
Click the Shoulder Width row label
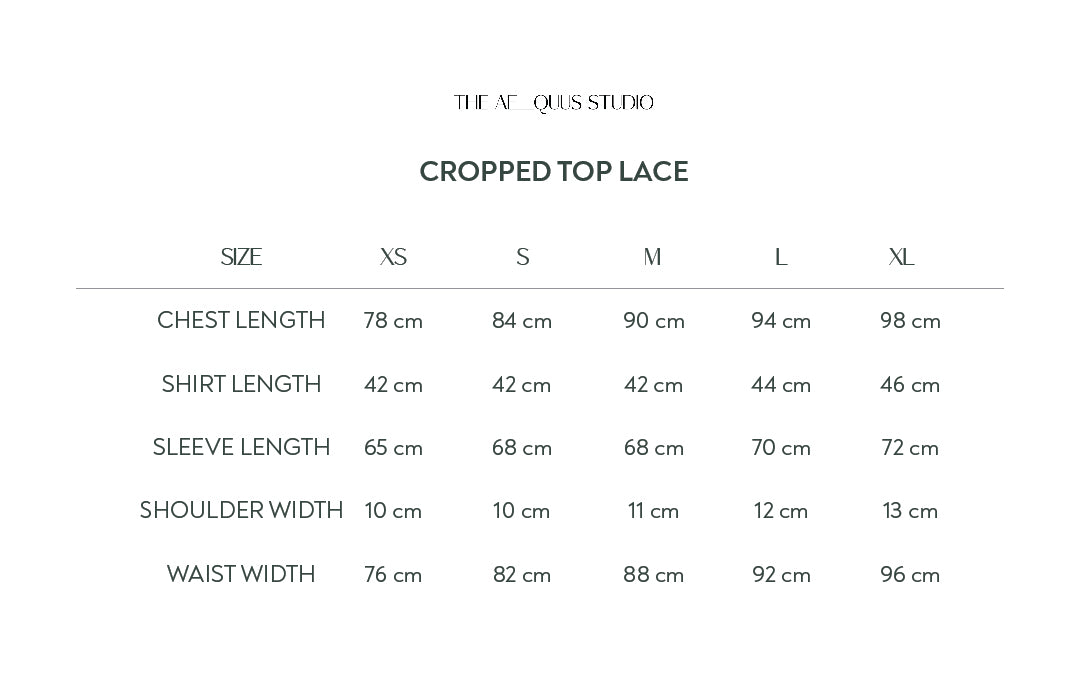(x=241, y=510)
